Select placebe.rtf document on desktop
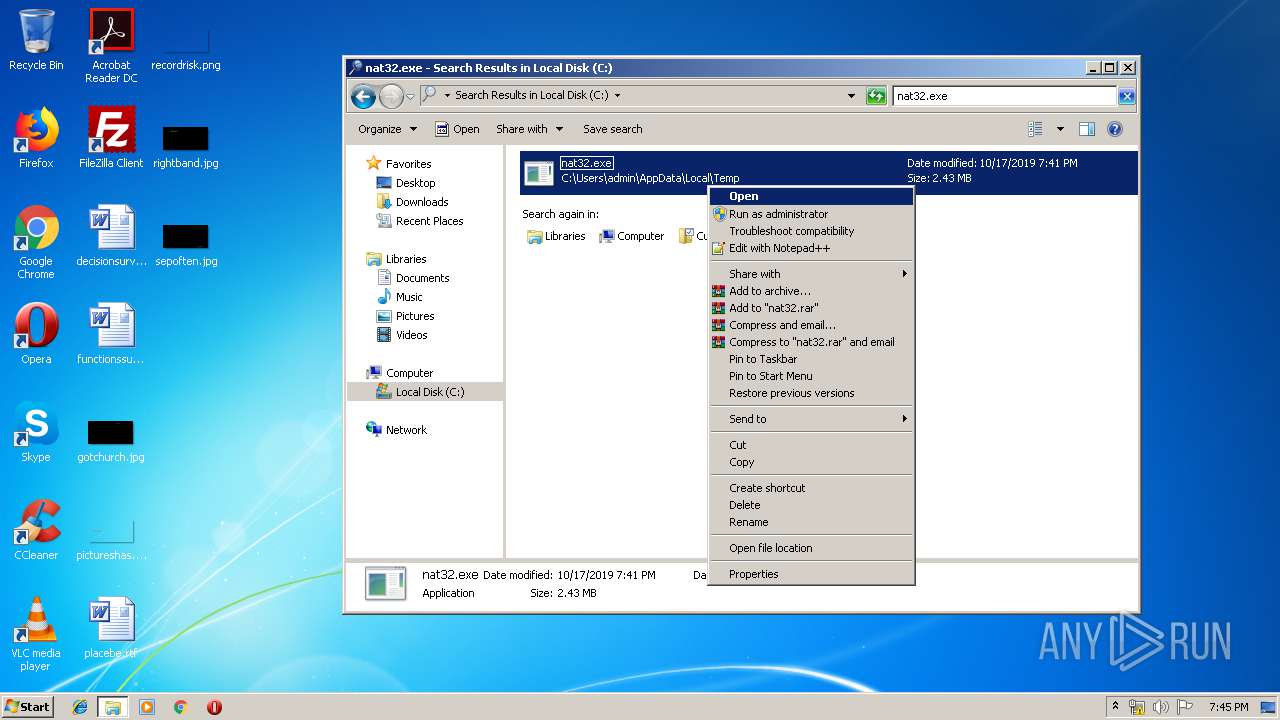The image size is (1280, 720). click(111, 628)
